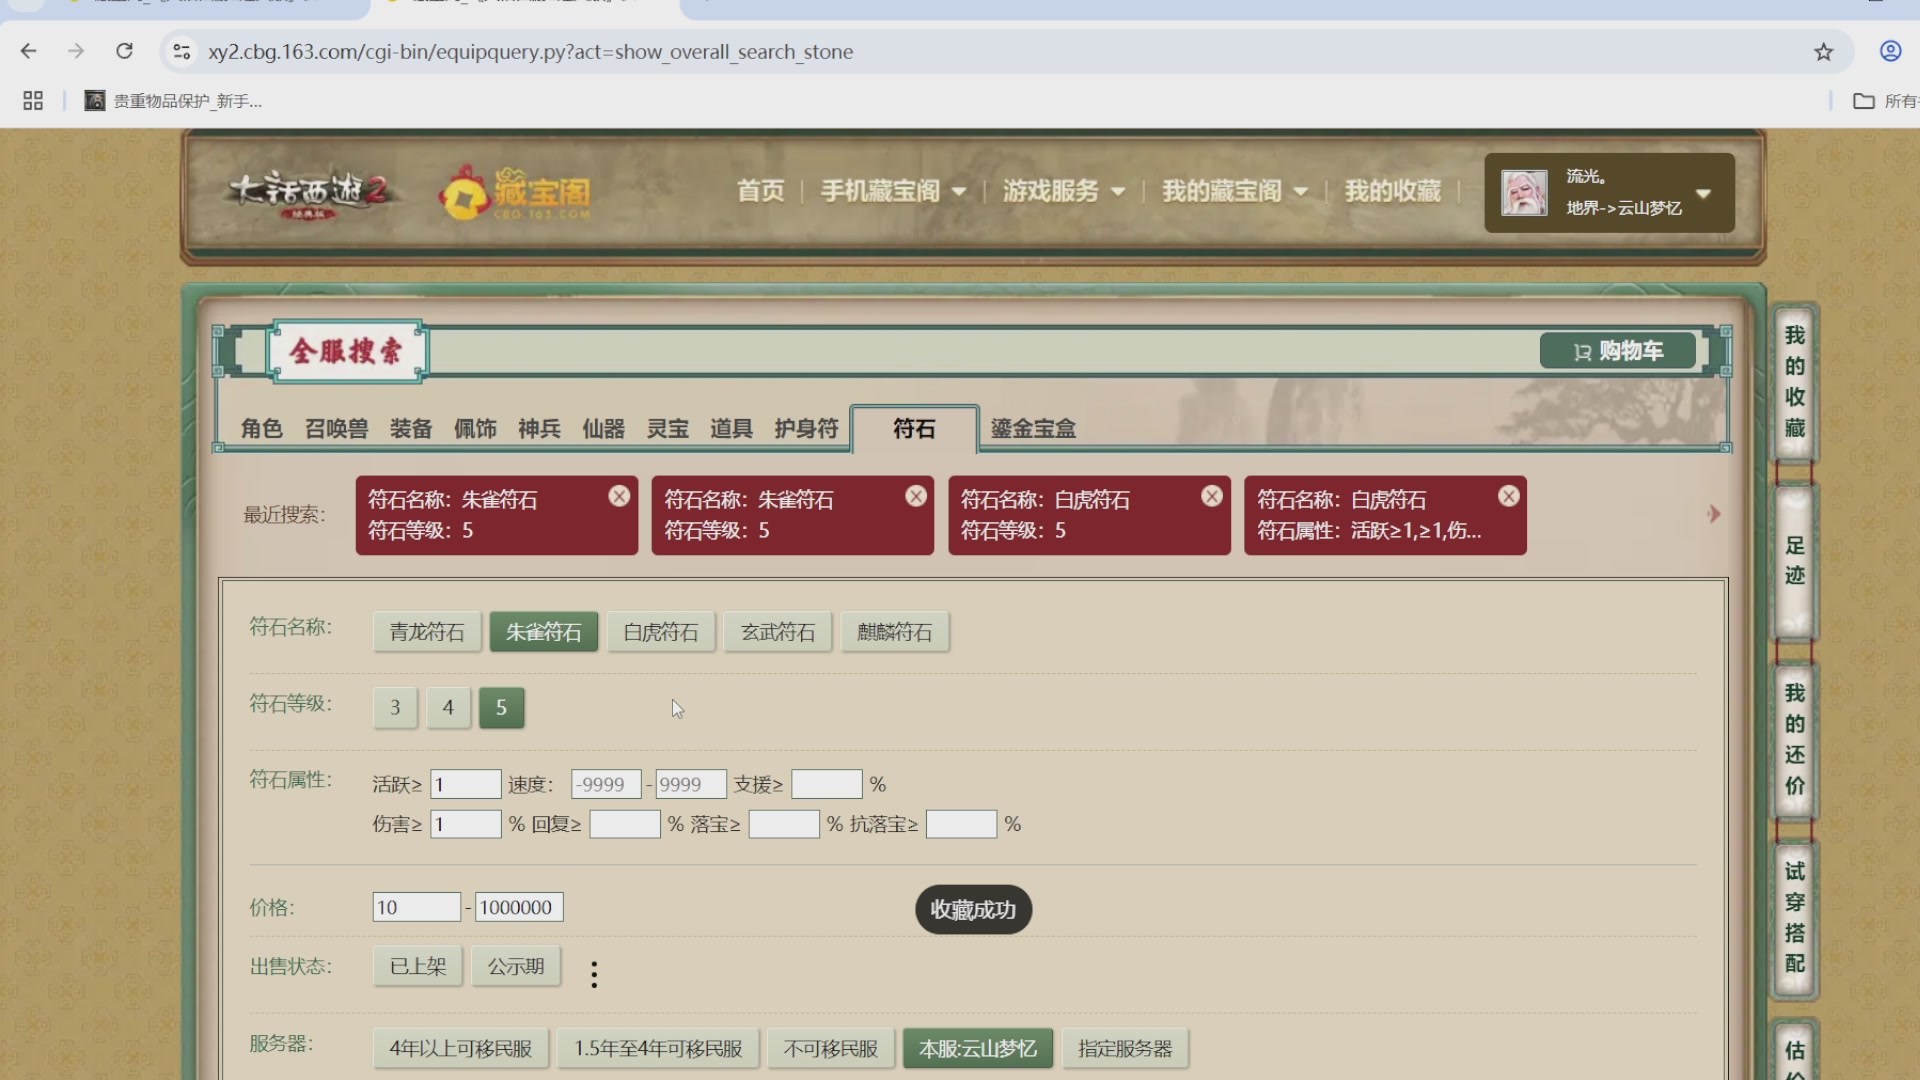
Task: Apply recent search 白虎符石 符石属性 活跃≥1
Action: point(1385,515)
